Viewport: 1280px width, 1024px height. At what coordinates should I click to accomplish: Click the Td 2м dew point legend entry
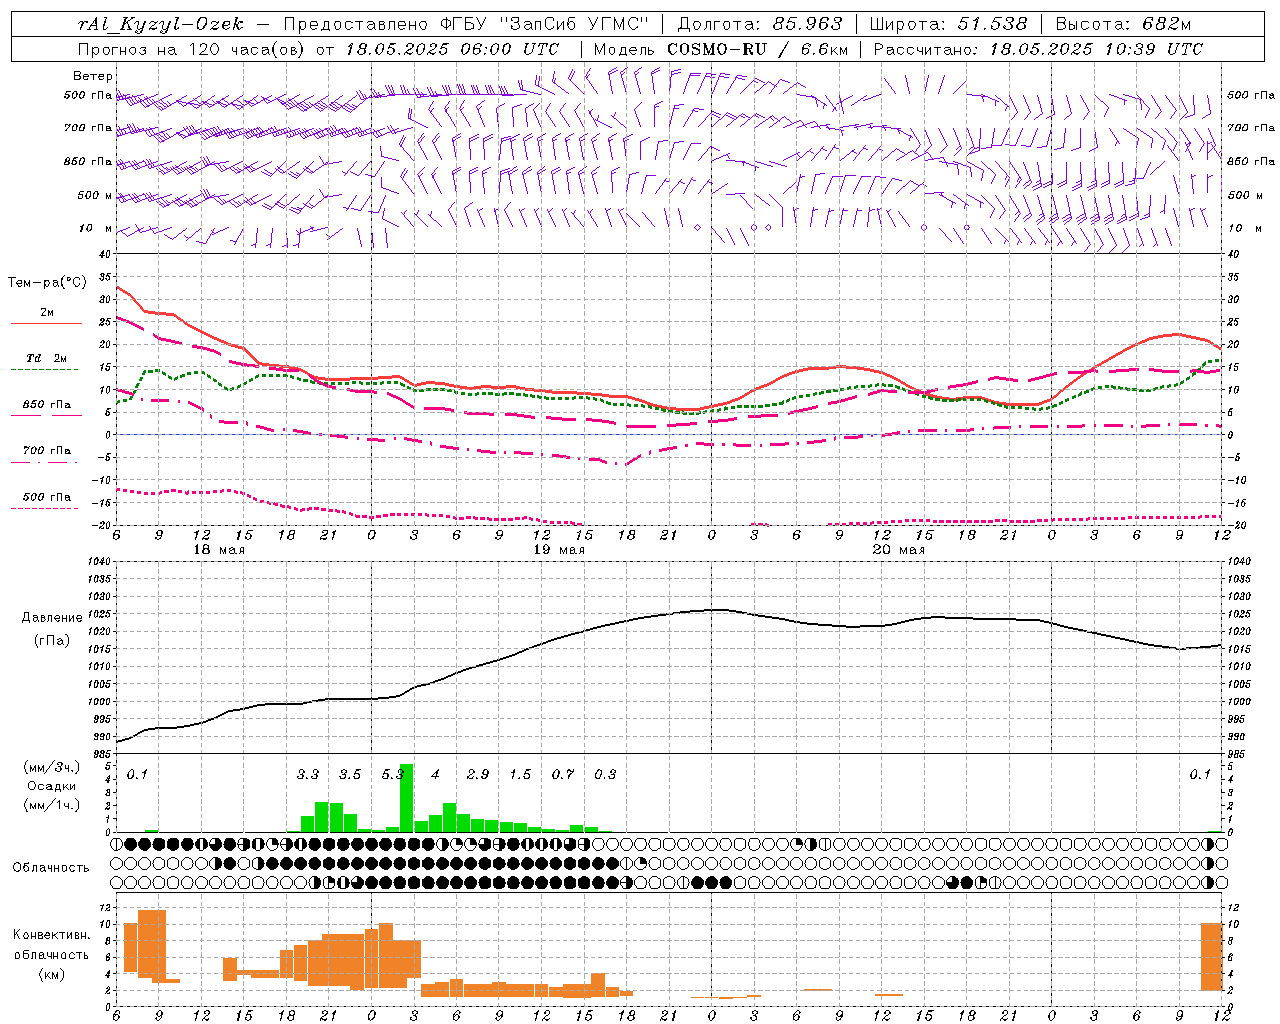[x=47, y=358]
